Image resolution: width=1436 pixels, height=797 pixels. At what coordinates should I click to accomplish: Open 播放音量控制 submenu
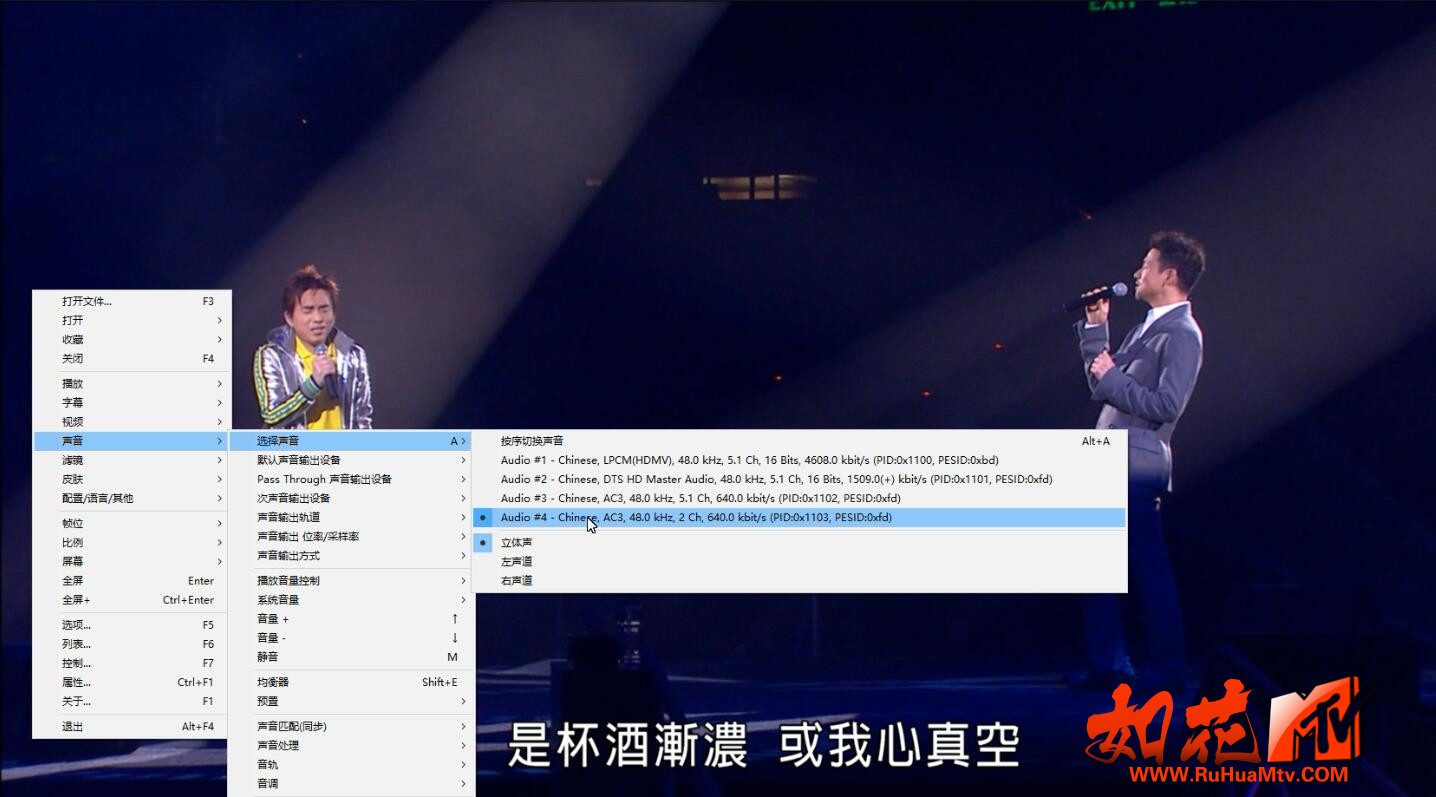351,581
